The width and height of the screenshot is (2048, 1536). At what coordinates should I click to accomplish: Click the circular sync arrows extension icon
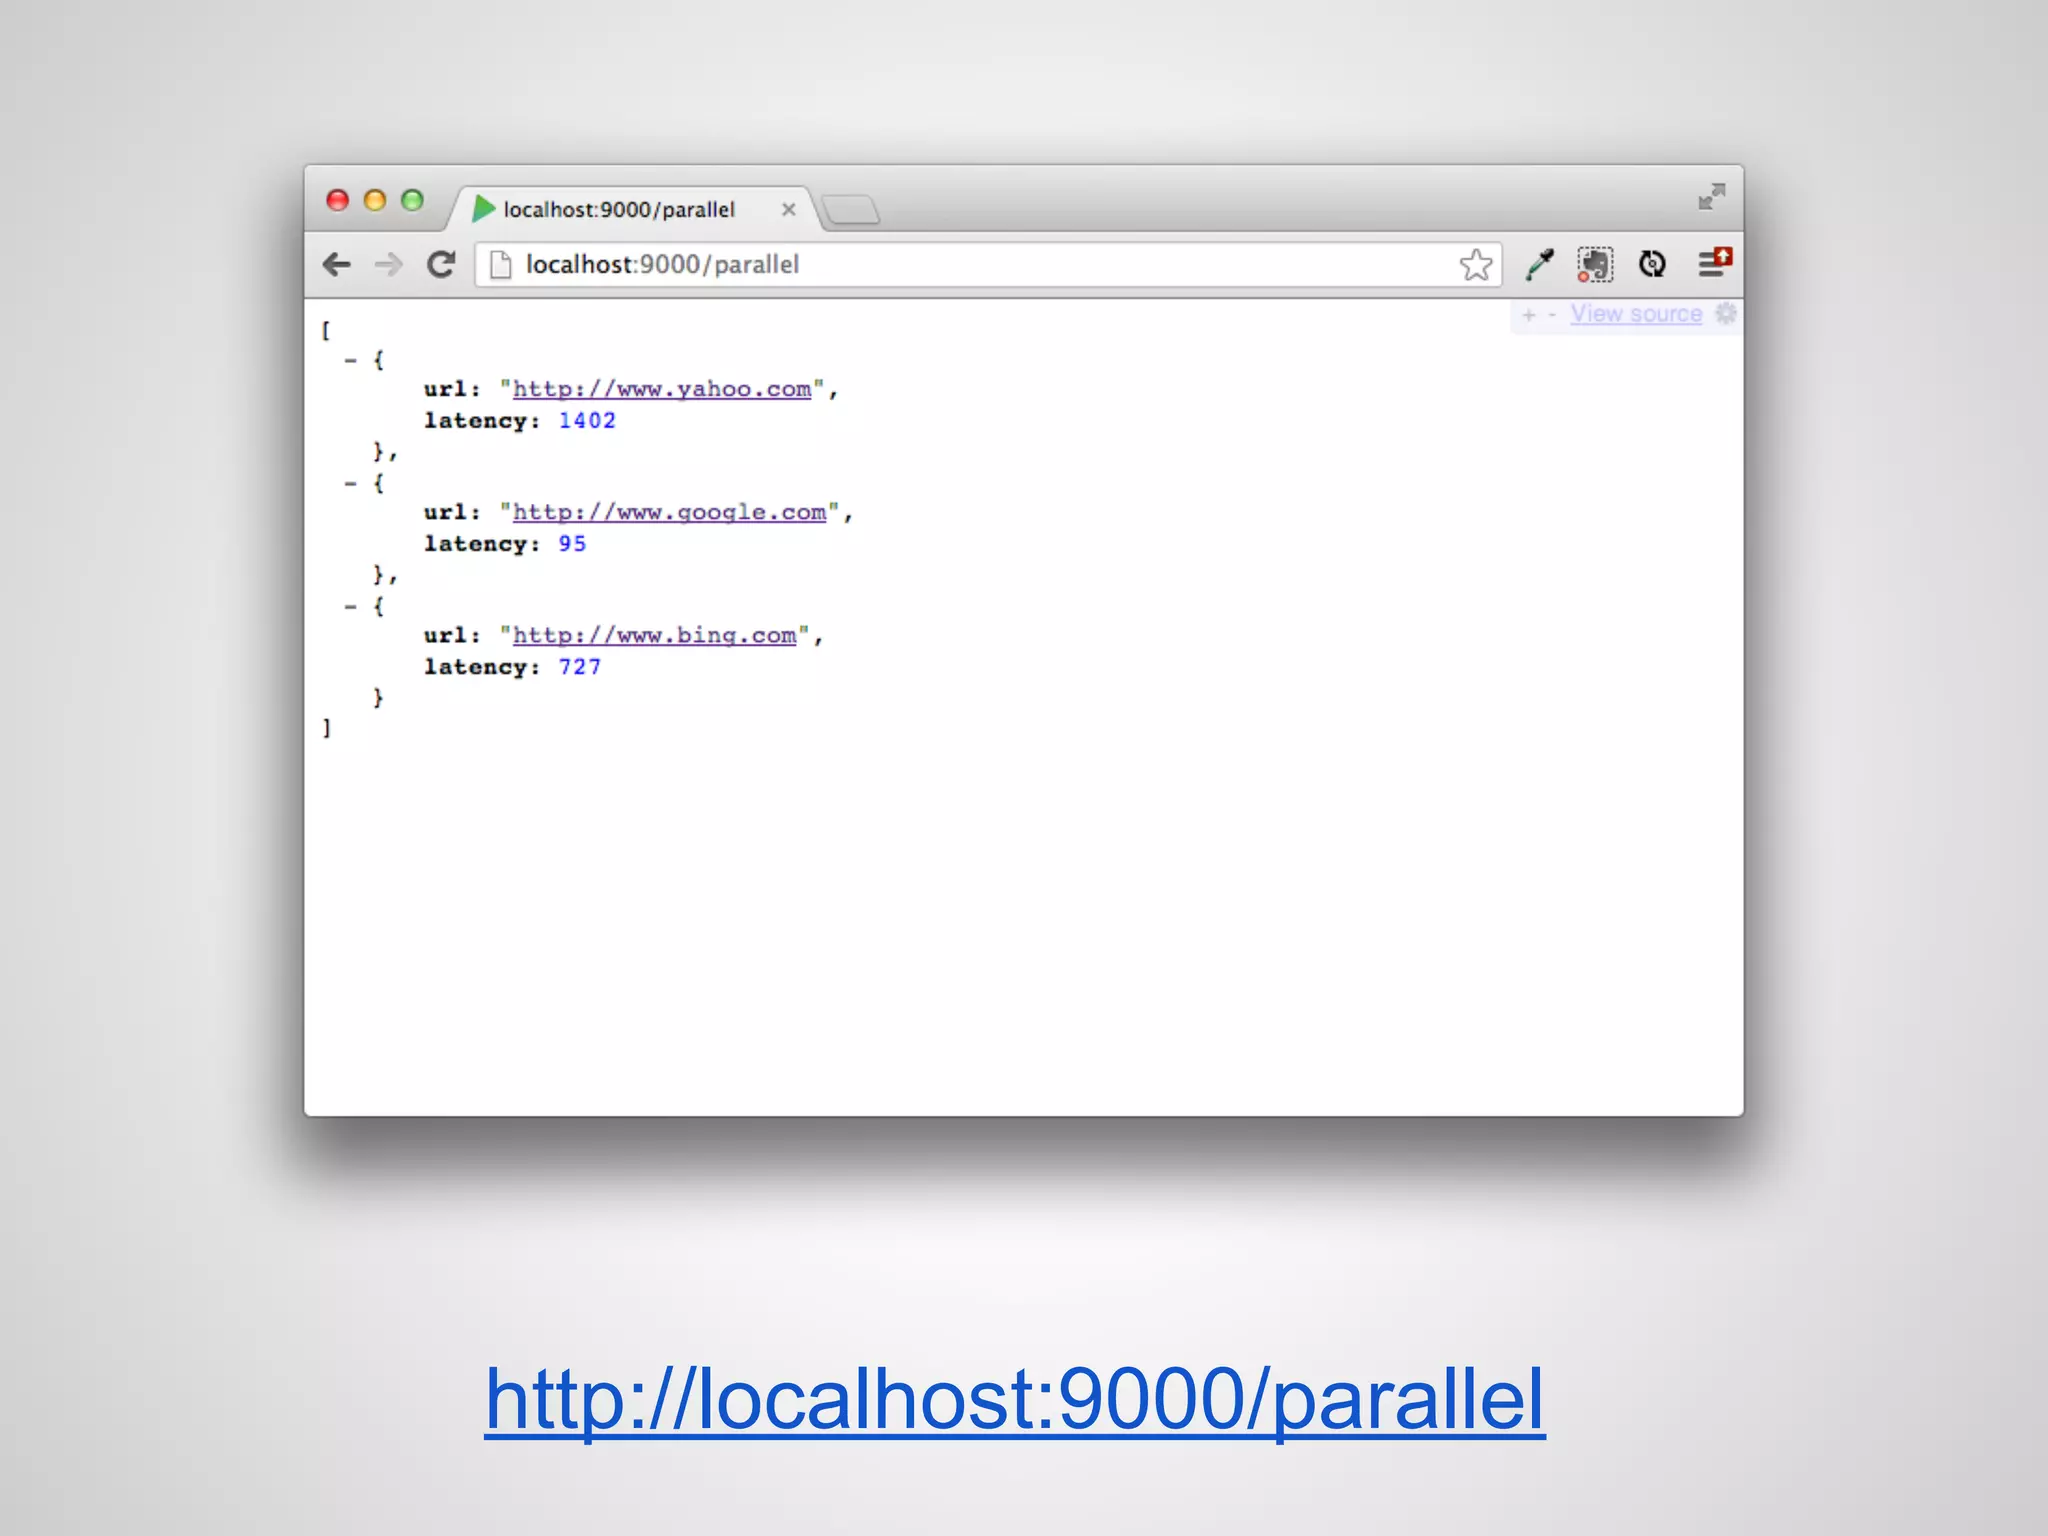click(x=1652, y=264)
